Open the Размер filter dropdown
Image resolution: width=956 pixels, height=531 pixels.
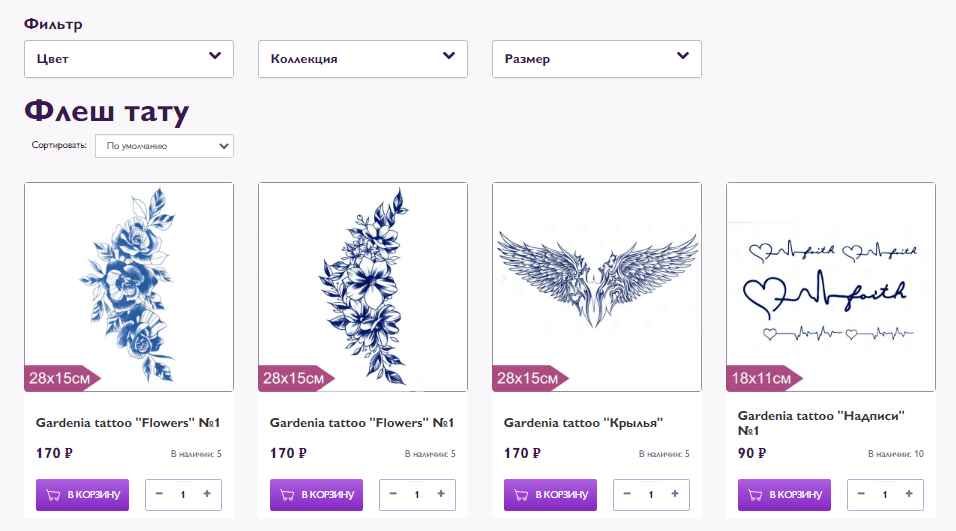tap(597, 59)
